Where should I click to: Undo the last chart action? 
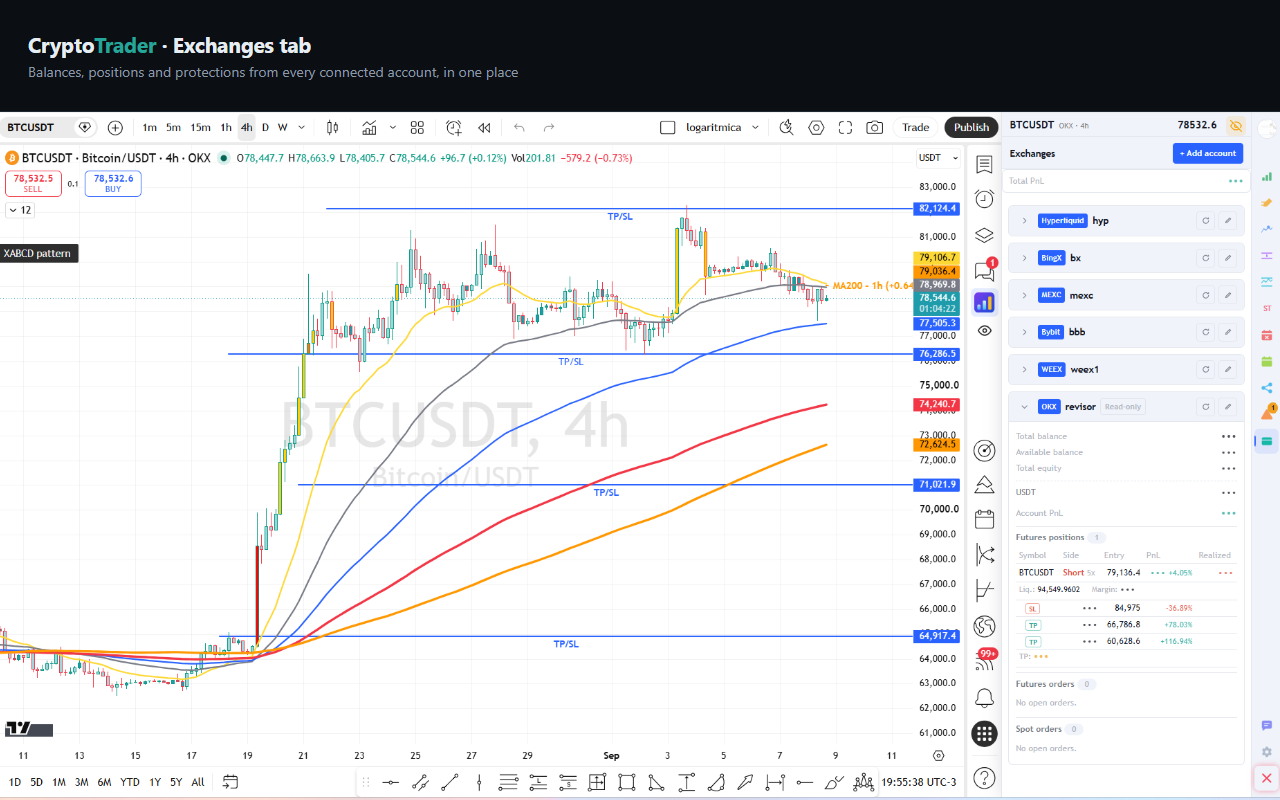coord(519,127)
